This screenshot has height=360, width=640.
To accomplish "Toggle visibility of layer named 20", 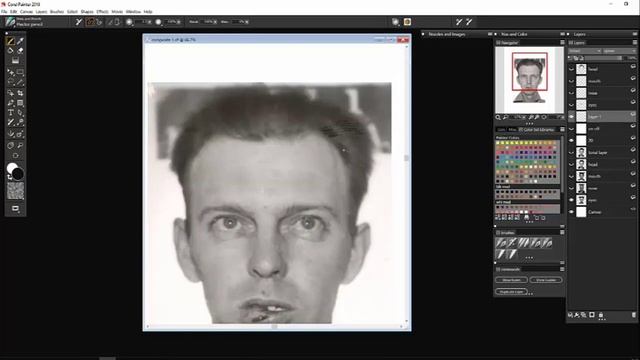I will 571,140.
